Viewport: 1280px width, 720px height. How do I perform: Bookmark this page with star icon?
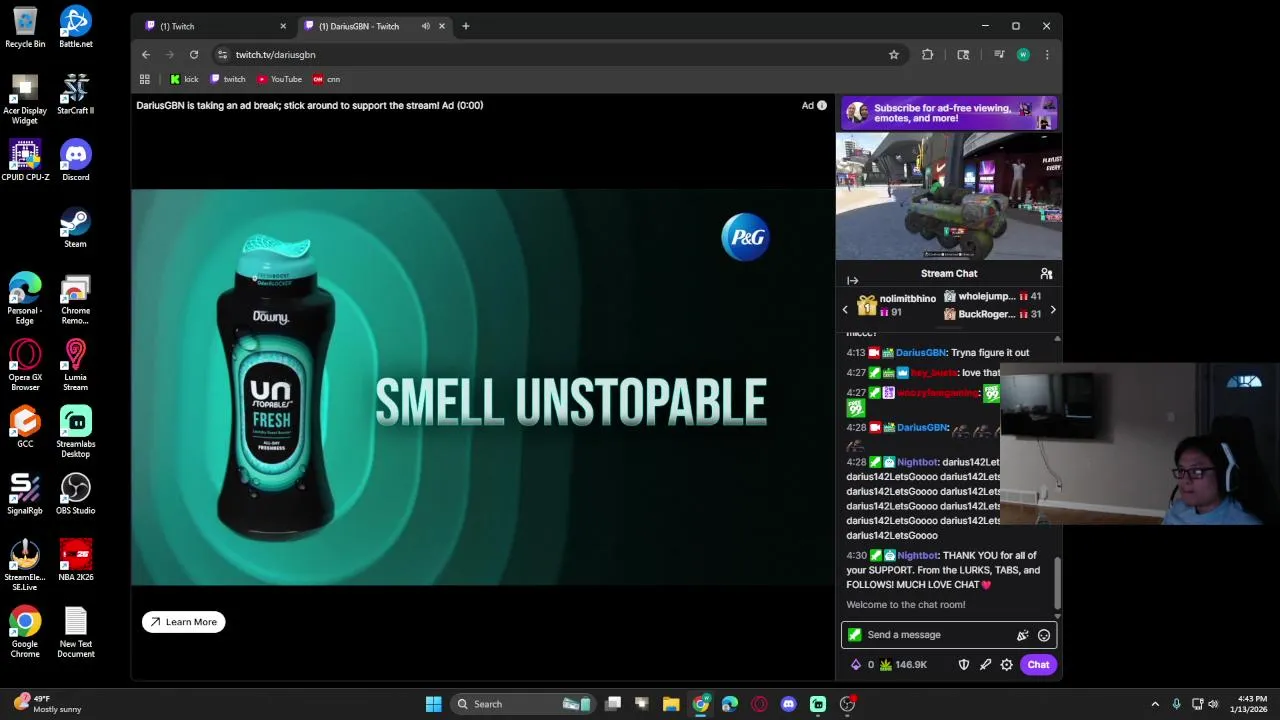pos(894,55)
